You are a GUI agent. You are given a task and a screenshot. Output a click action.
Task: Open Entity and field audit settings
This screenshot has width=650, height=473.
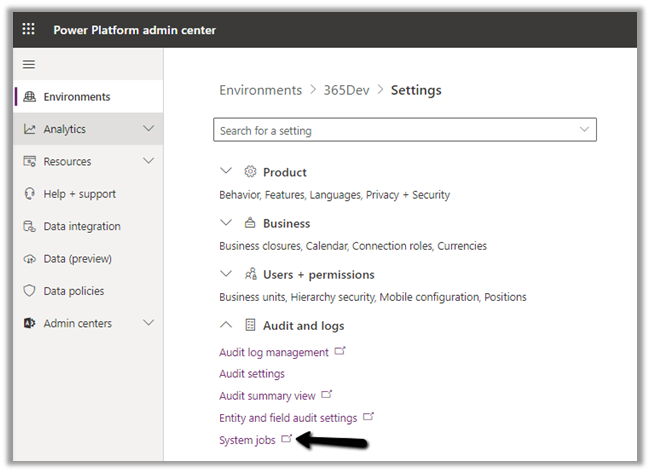coord(288,417)
